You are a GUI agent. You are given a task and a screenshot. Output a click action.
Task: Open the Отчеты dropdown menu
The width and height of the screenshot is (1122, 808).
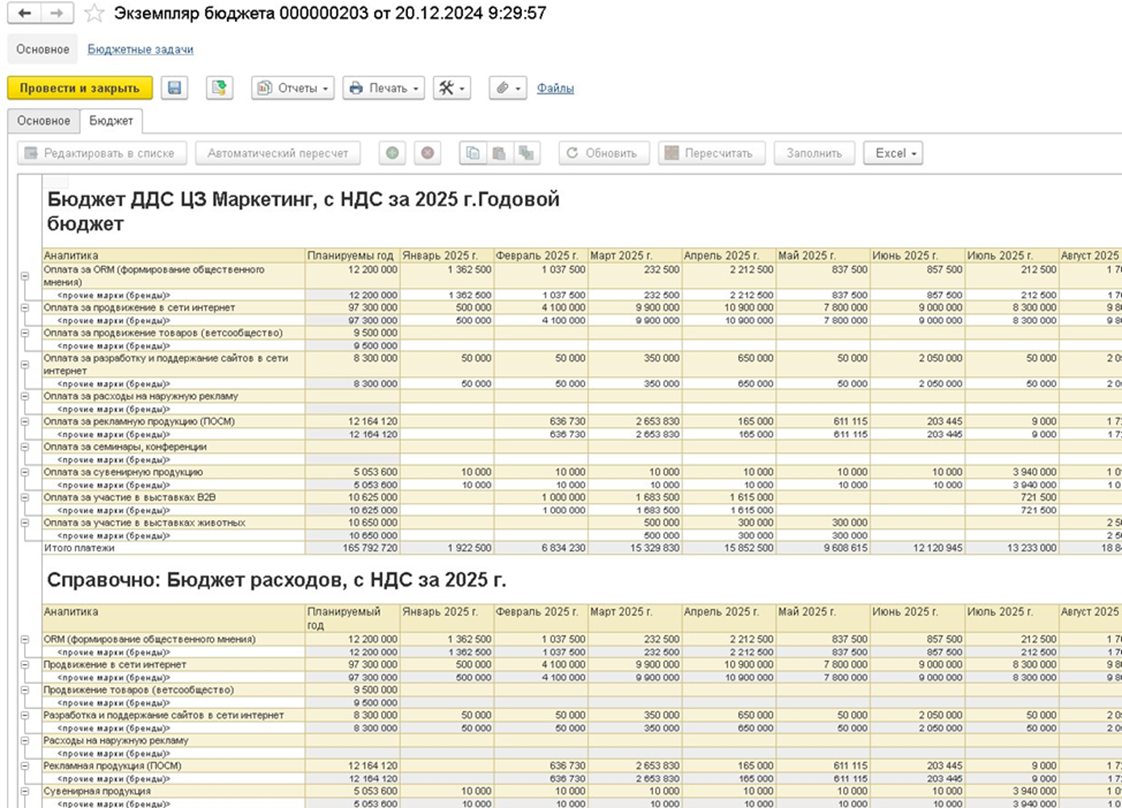coord(293,88)
